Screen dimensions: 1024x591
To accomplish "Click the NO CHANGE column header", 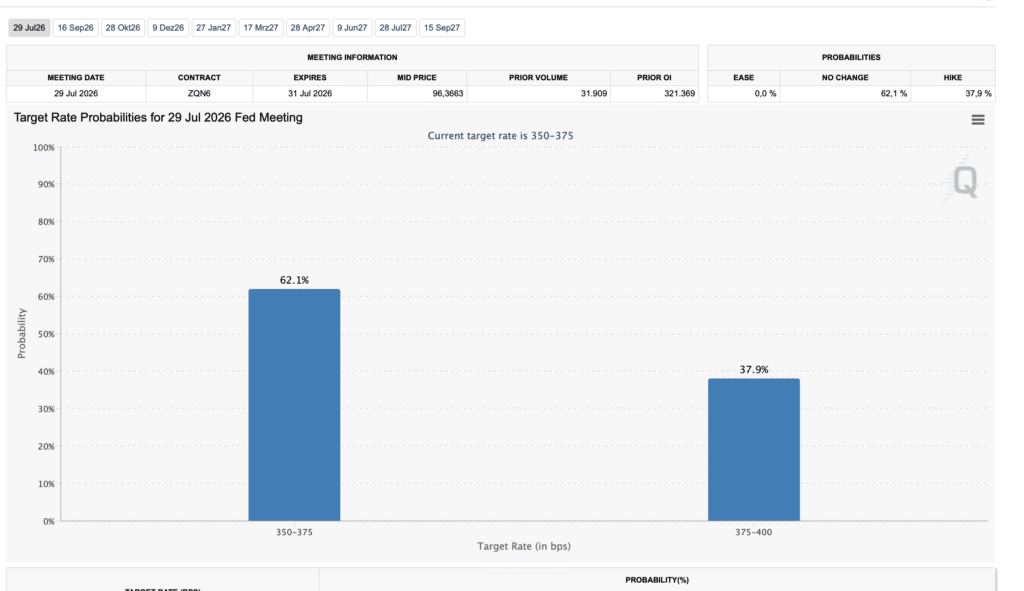I will pyautogui.click(x=845, y=77).
